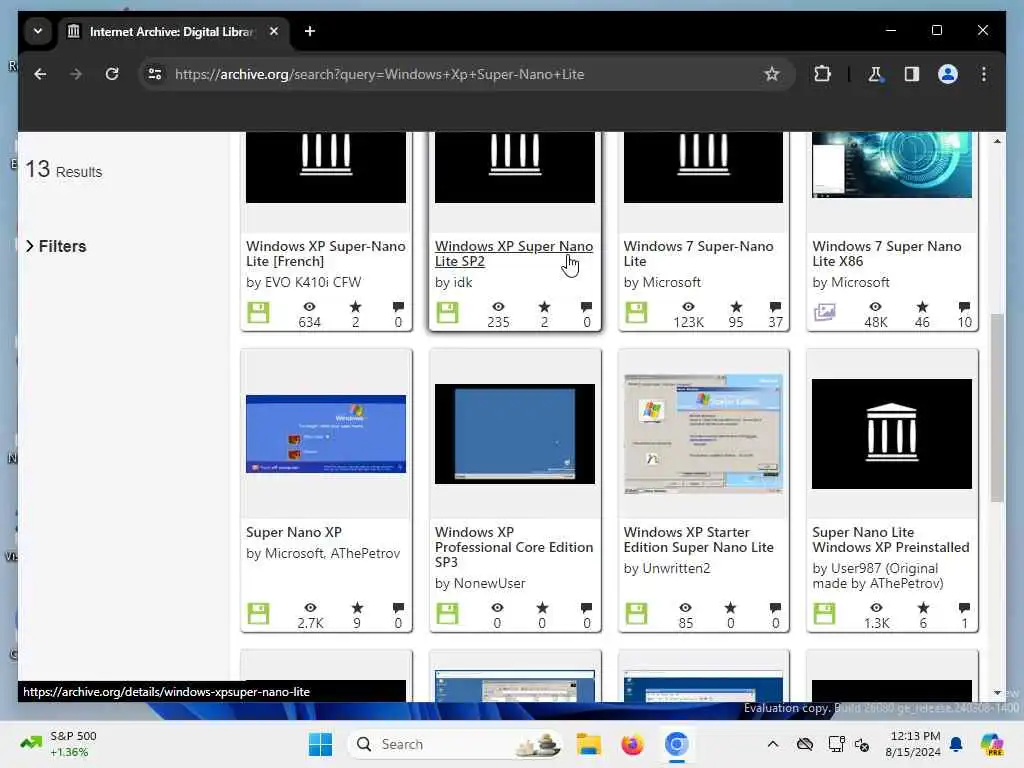Open the Chrome profile avatar

click(948, 74)
